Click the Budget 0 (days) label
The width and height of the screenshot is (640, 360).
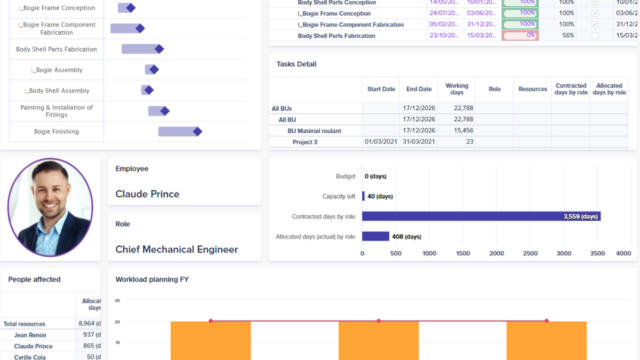coord(376,176)
